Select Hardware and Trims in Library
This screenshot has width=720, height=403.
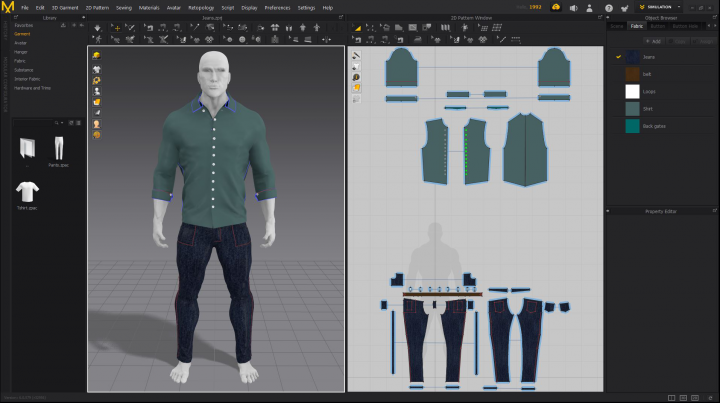33,88
